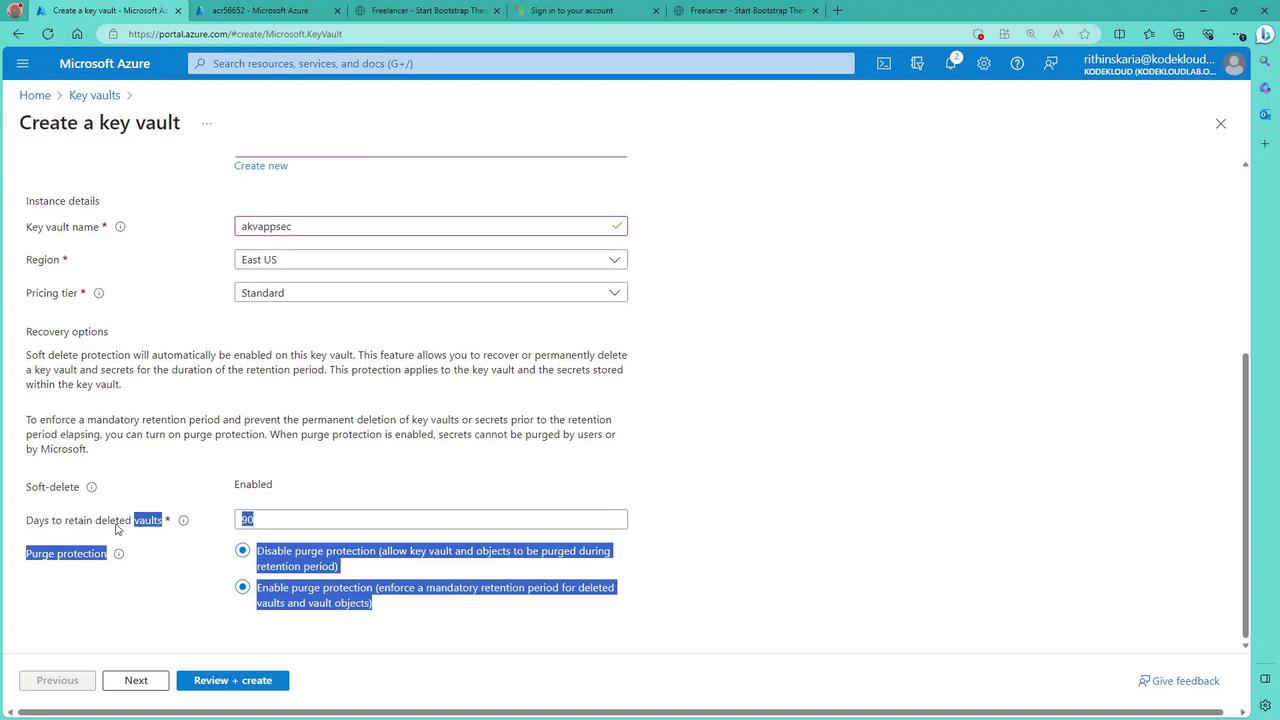1280x720 pixels.
Task: Launch Cloud Shell from the top bar
Action: click(884, 63)
